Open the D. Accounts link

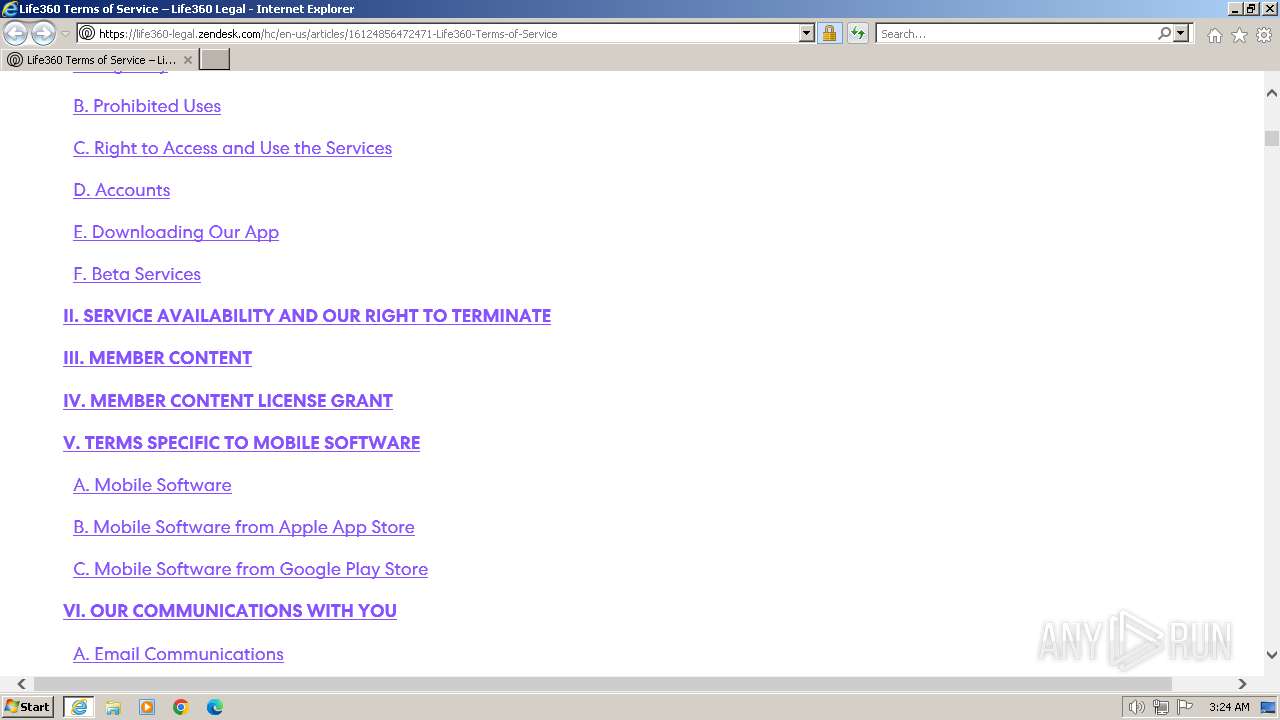[x=121, y=190]
